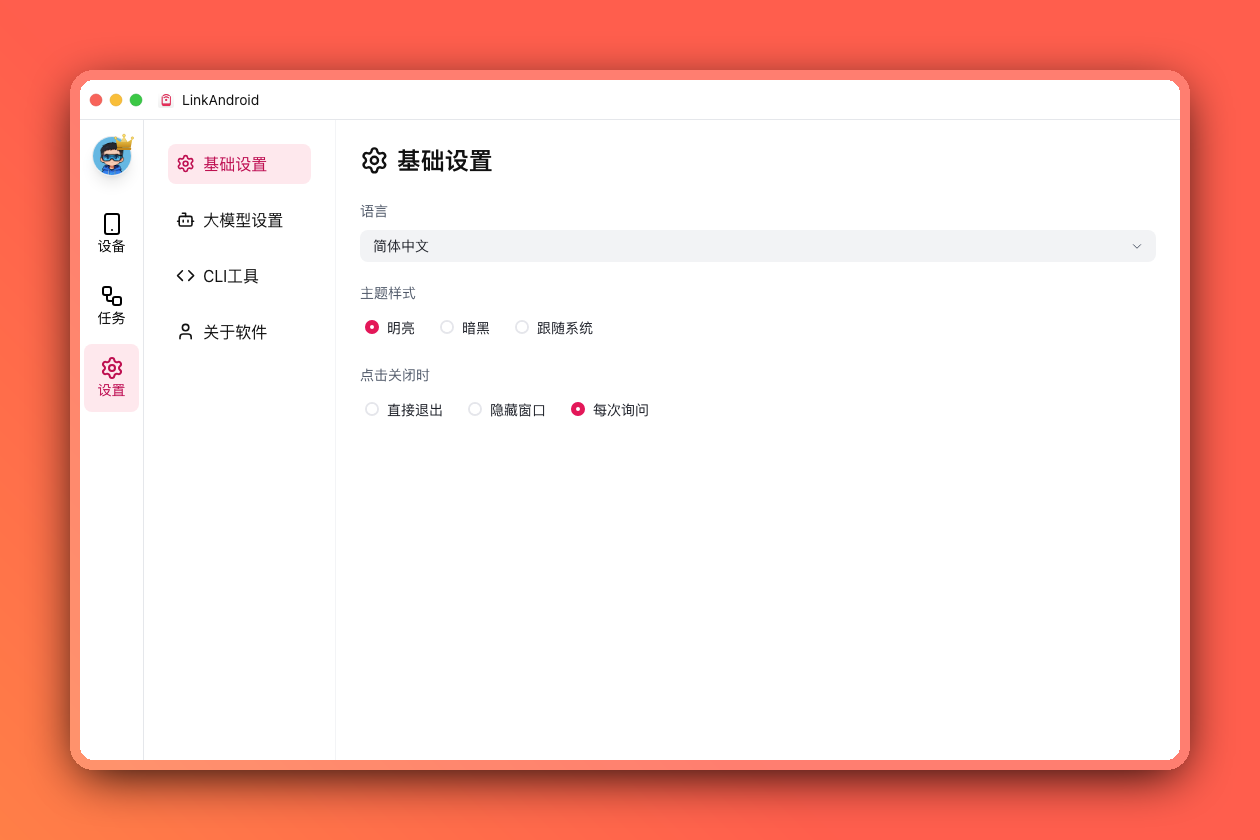Select the 暗黑 dark theme radio
Screen dimensions: 1260x840
click(447, 327)
